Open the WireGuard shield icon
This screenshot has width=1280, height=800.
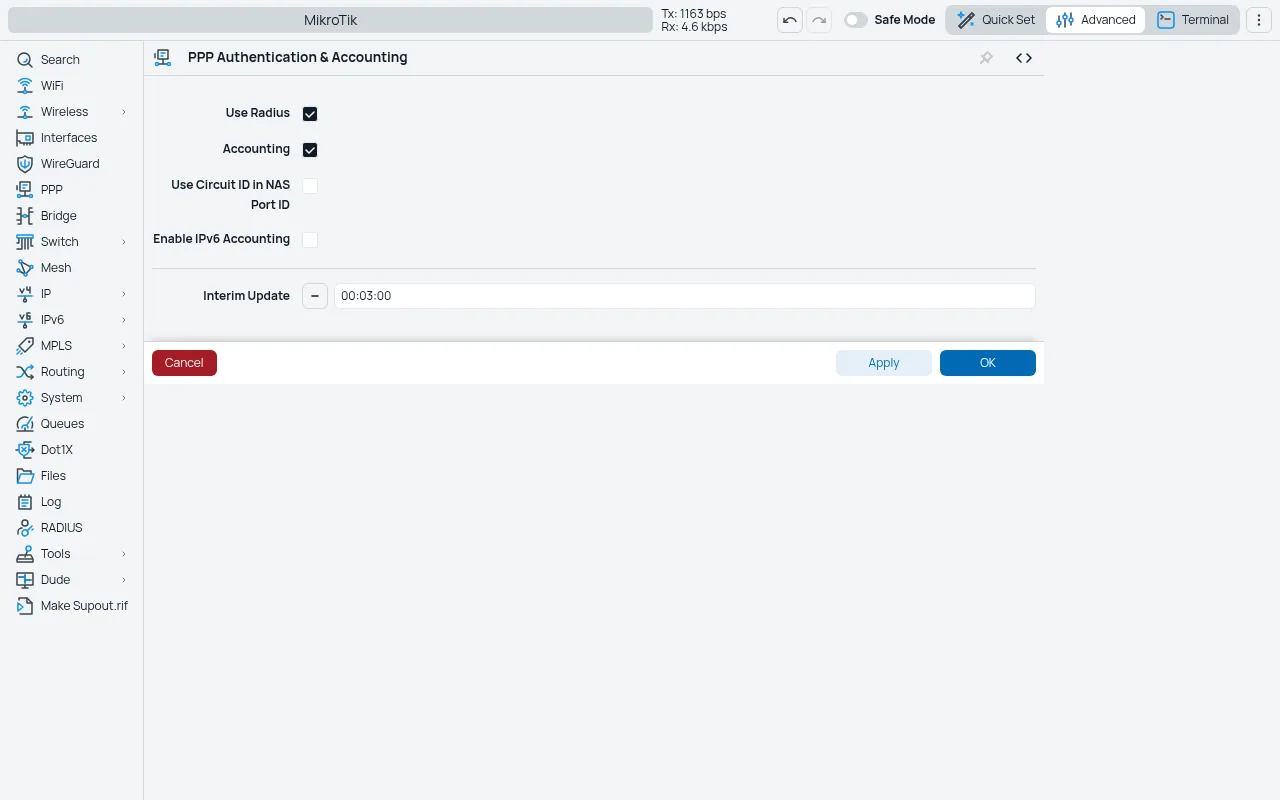click(25, 164)
